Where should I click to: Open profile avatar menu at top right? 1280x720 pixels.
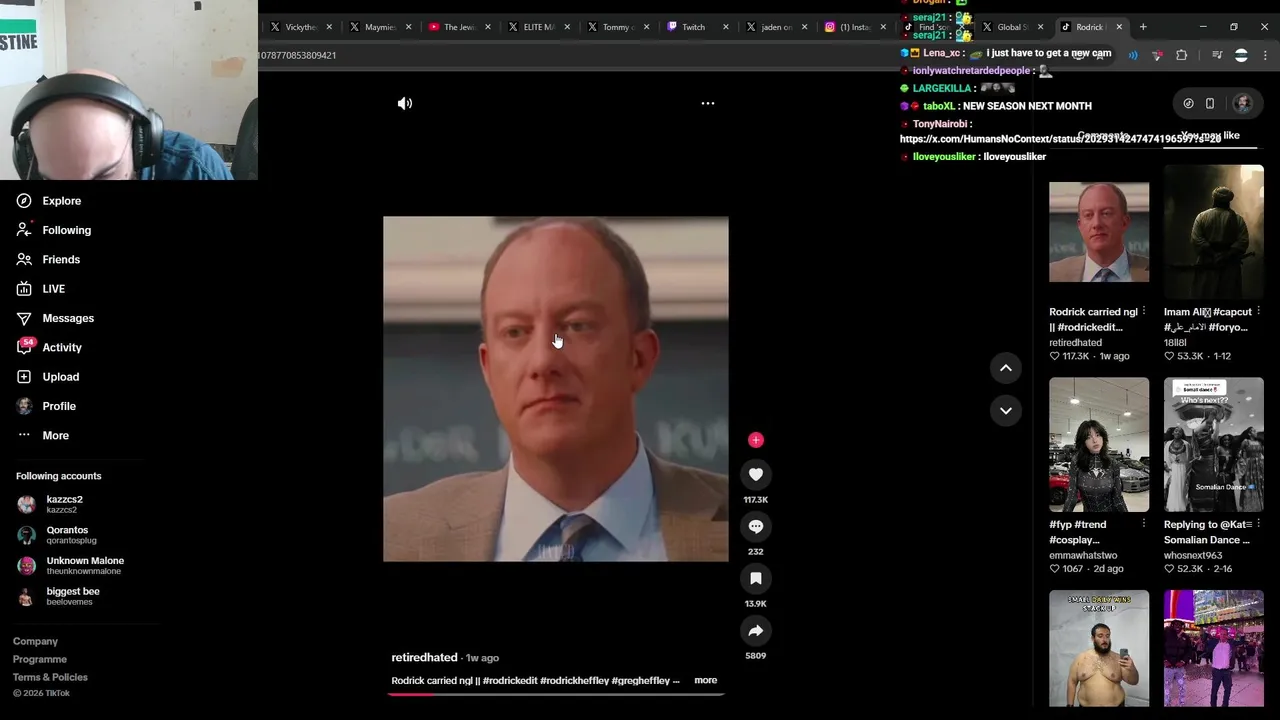click(x=1243, y=103)
